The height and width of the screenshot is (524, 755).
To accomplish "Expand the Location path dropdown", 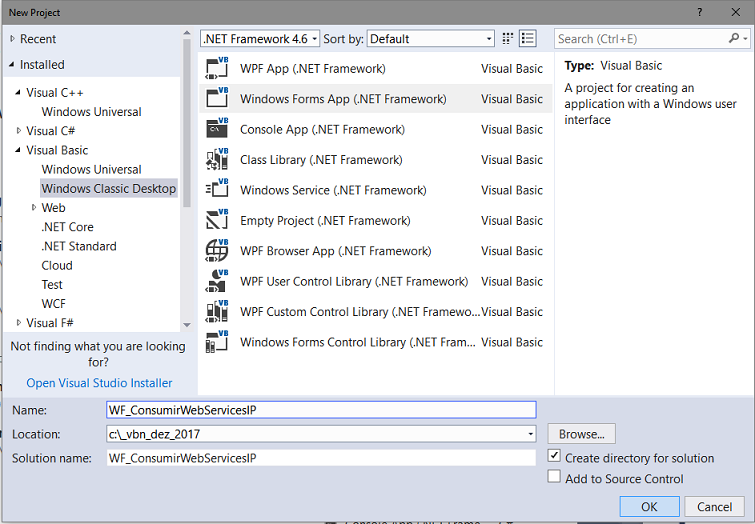I will [530, 434].
